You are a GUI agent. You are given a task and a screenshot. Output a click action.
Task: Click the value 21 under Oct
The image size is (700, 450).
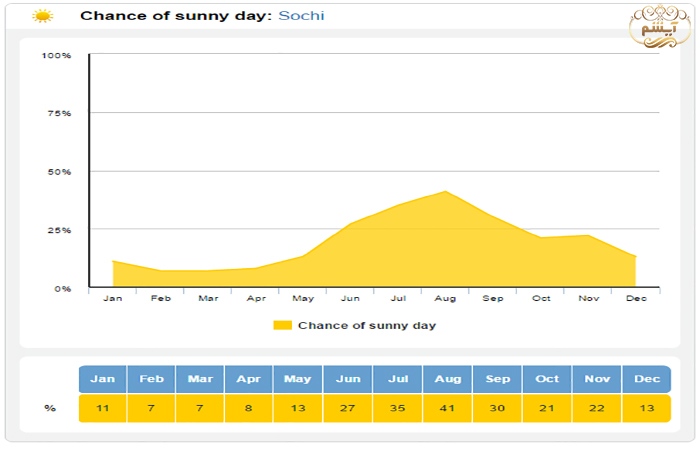pyautogui.click(x=547, y=408)
